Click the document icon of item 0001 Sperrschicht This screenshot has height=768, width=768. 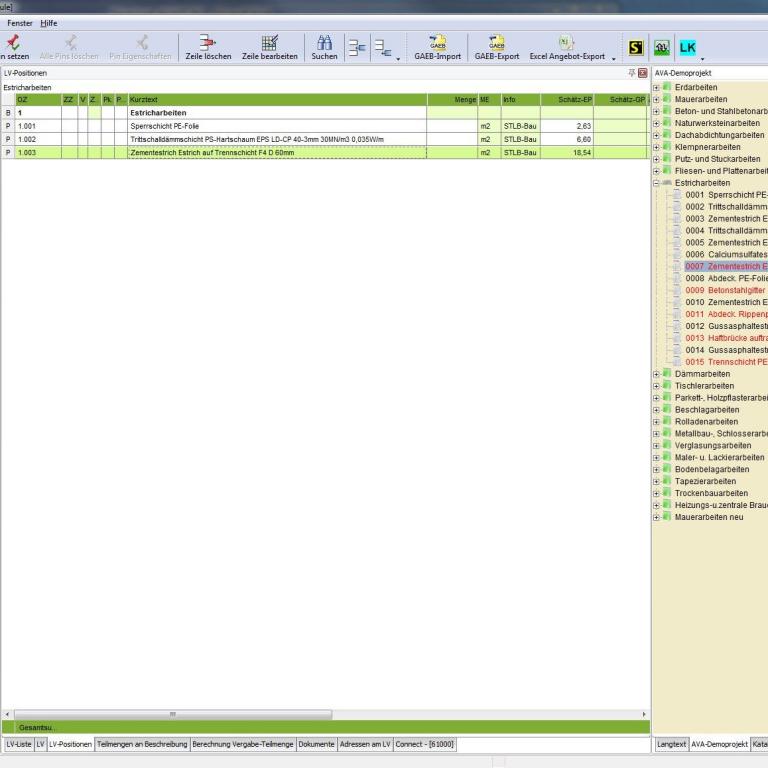pos(677,194)
